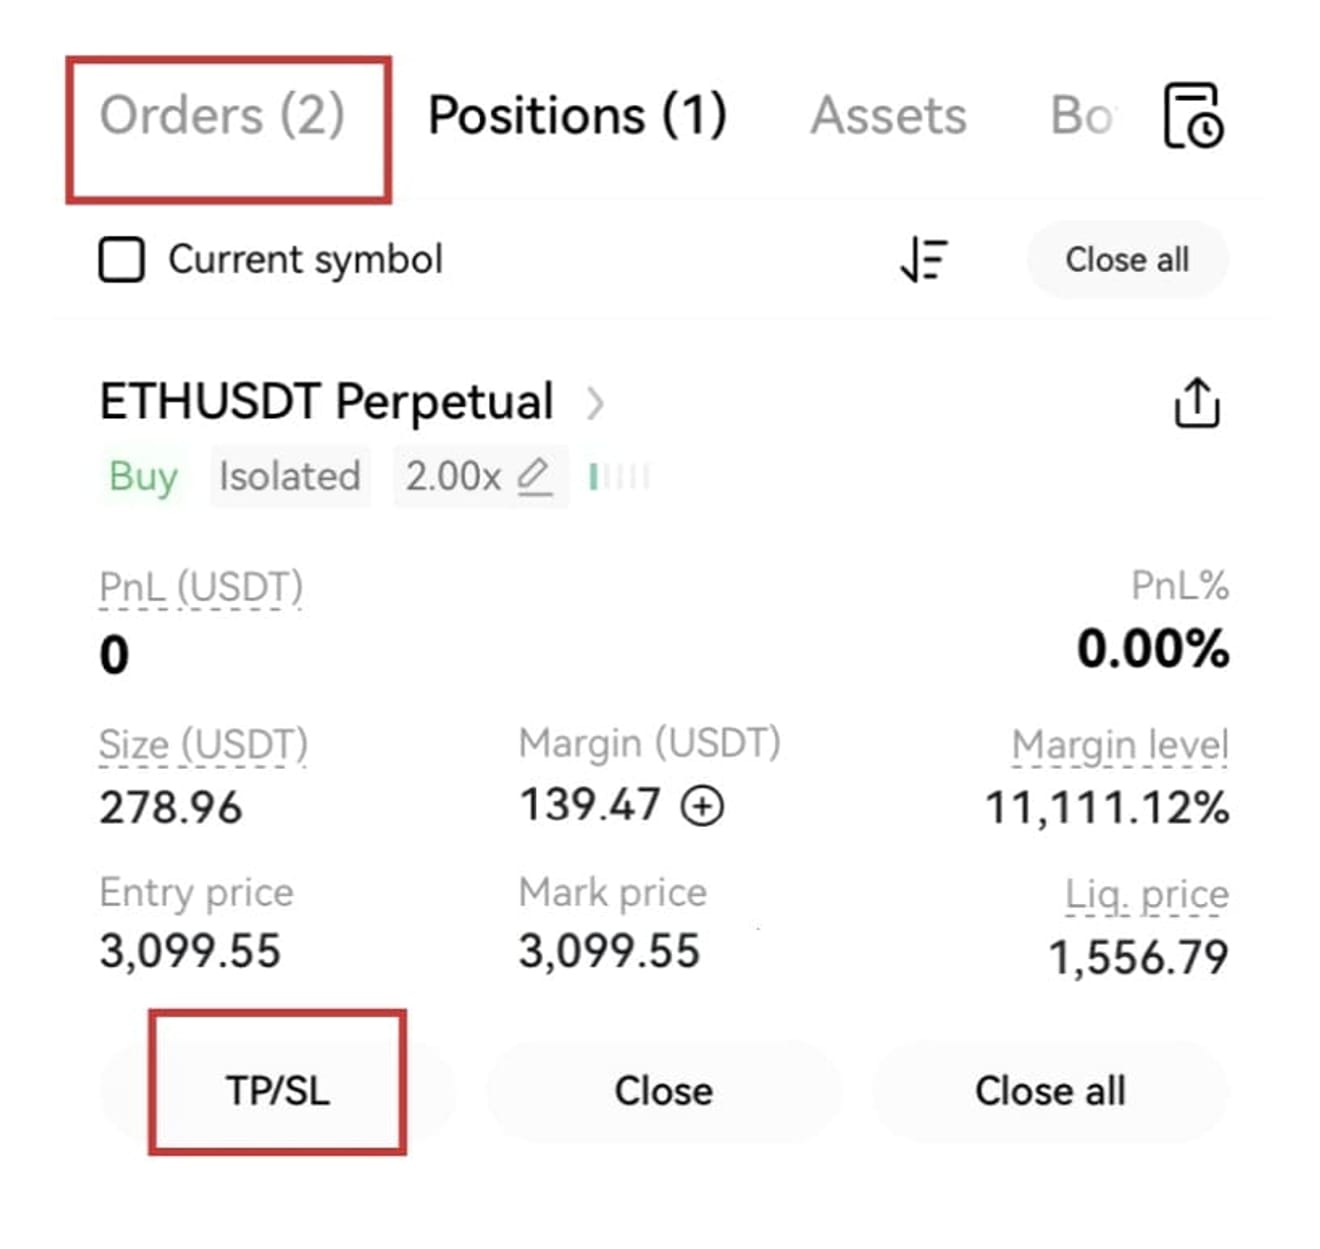
Task: Toggle the Current symbol checkbox
Action: point(122,260)
